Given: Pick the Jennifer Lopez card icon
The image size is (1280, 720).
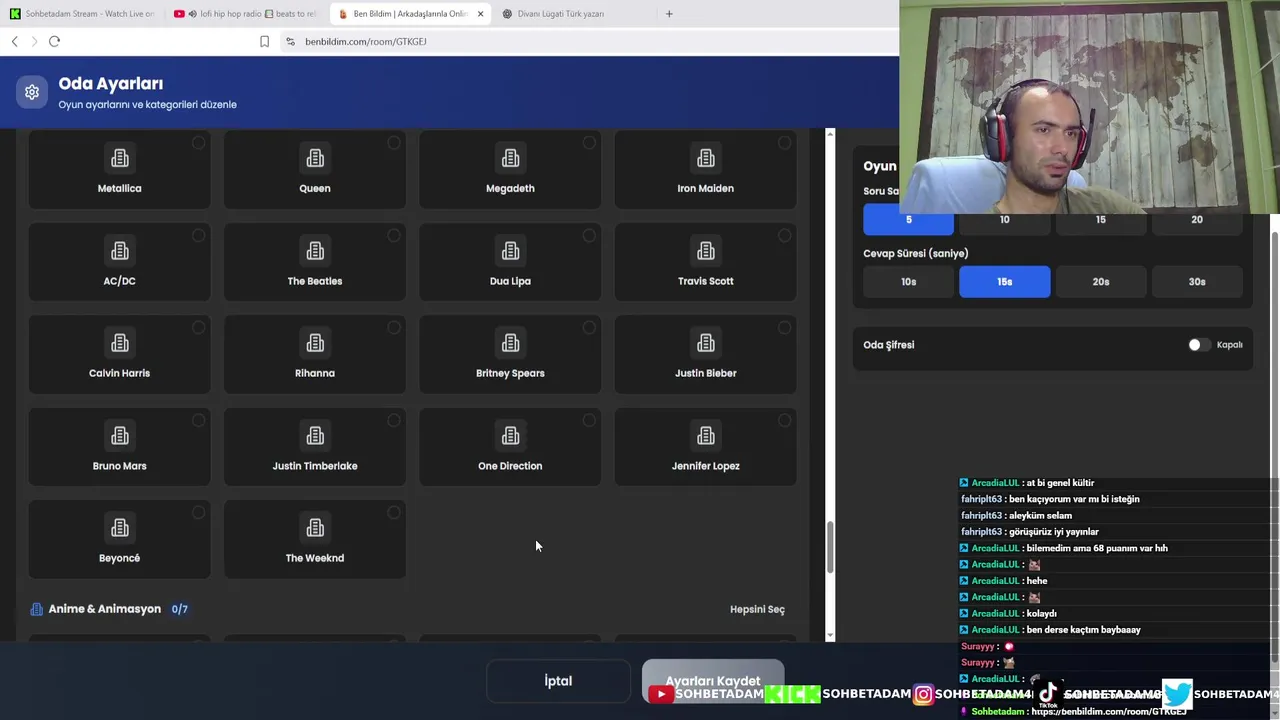Looking at the screenshot, I should (706, 436).
